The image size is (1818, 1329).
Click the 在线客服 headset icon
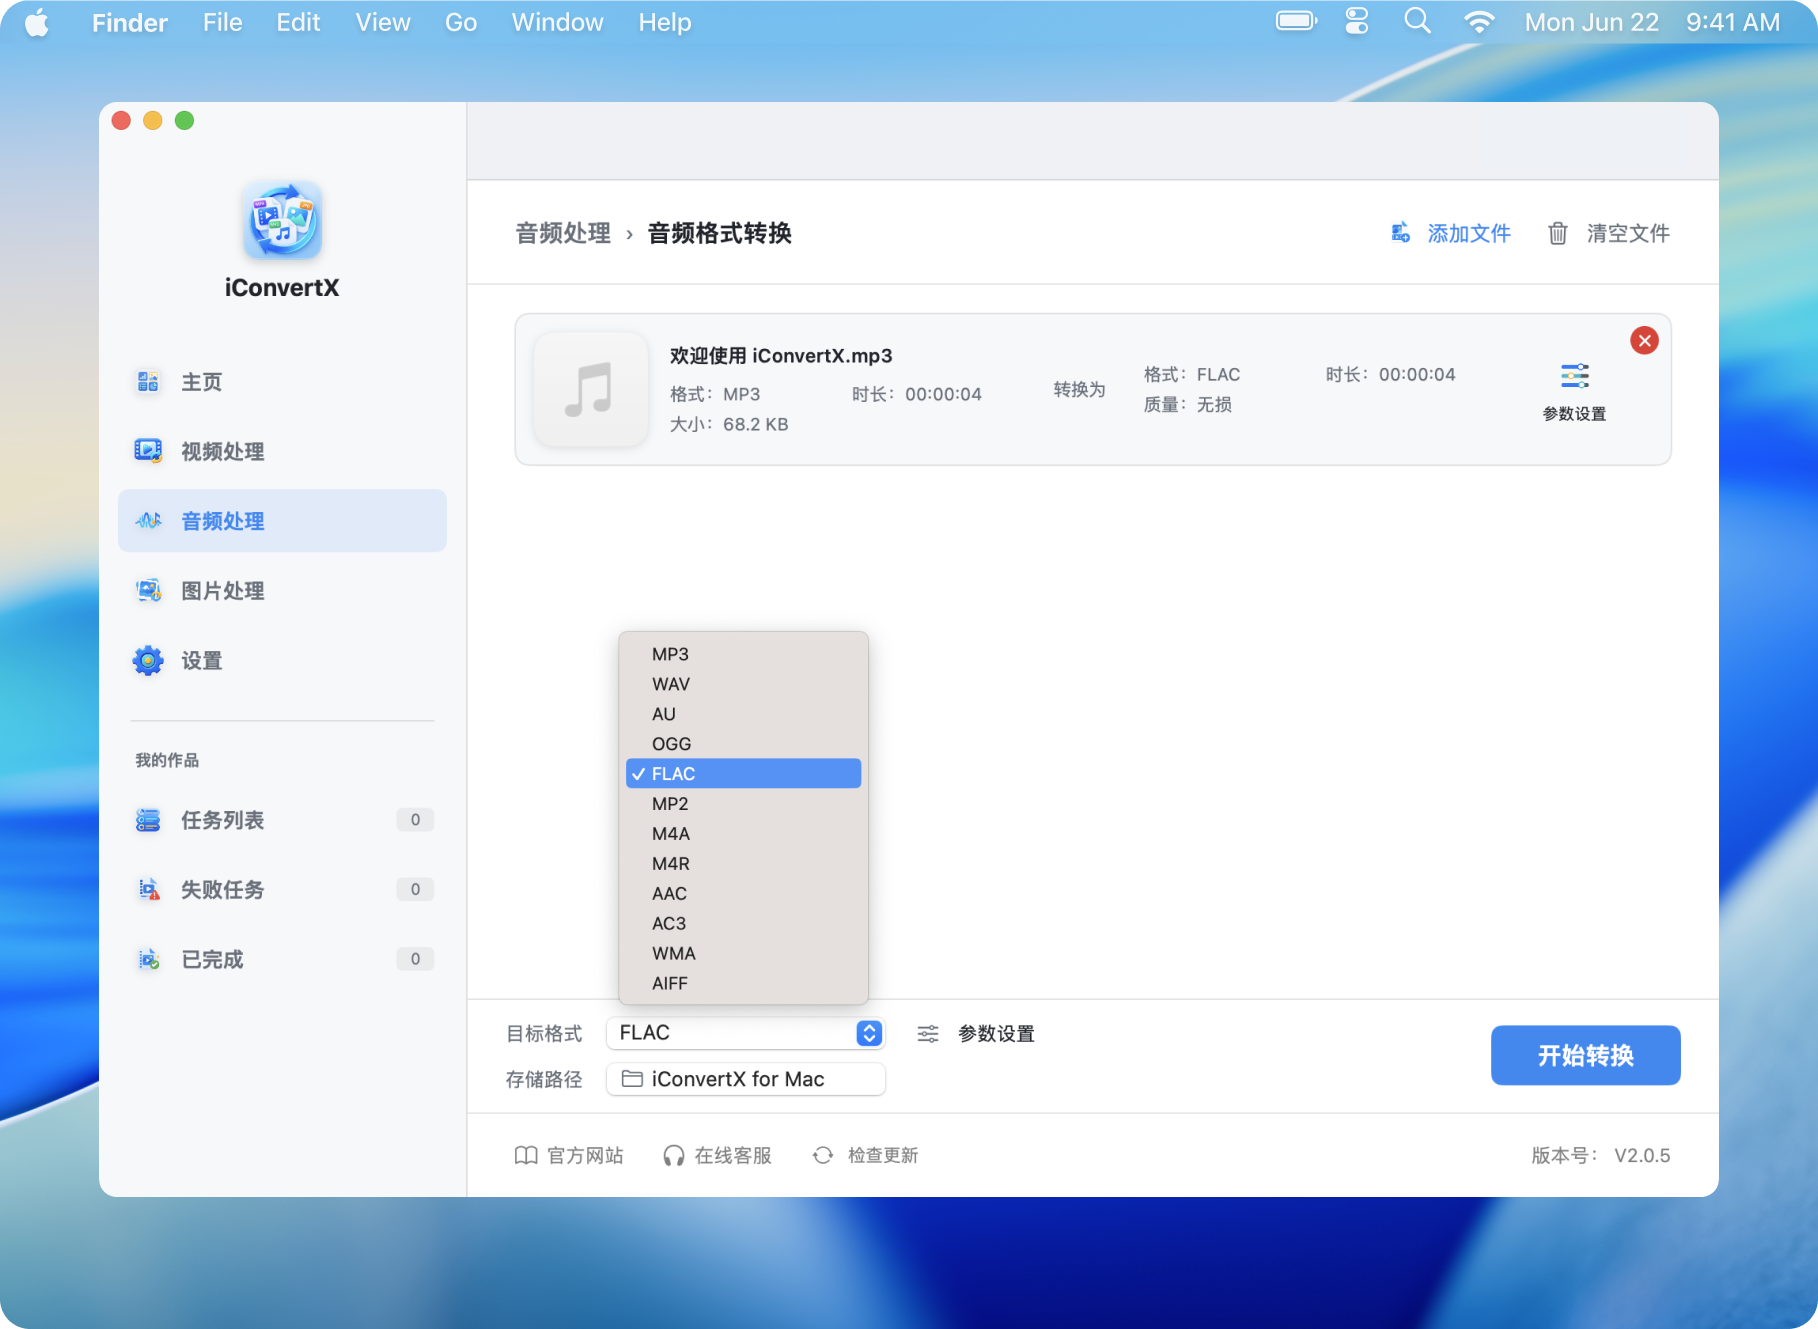[674, 1156]
